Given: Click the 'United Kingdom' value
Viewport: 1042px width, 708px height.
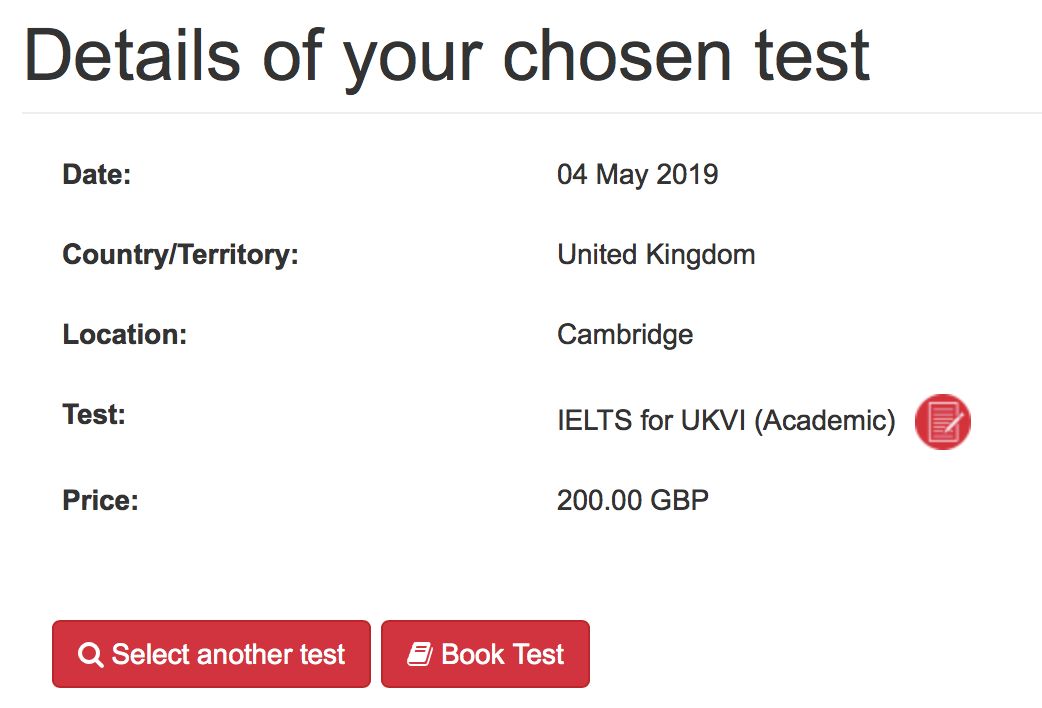Looking at the screenshot, I should click(x=656, y=254).
